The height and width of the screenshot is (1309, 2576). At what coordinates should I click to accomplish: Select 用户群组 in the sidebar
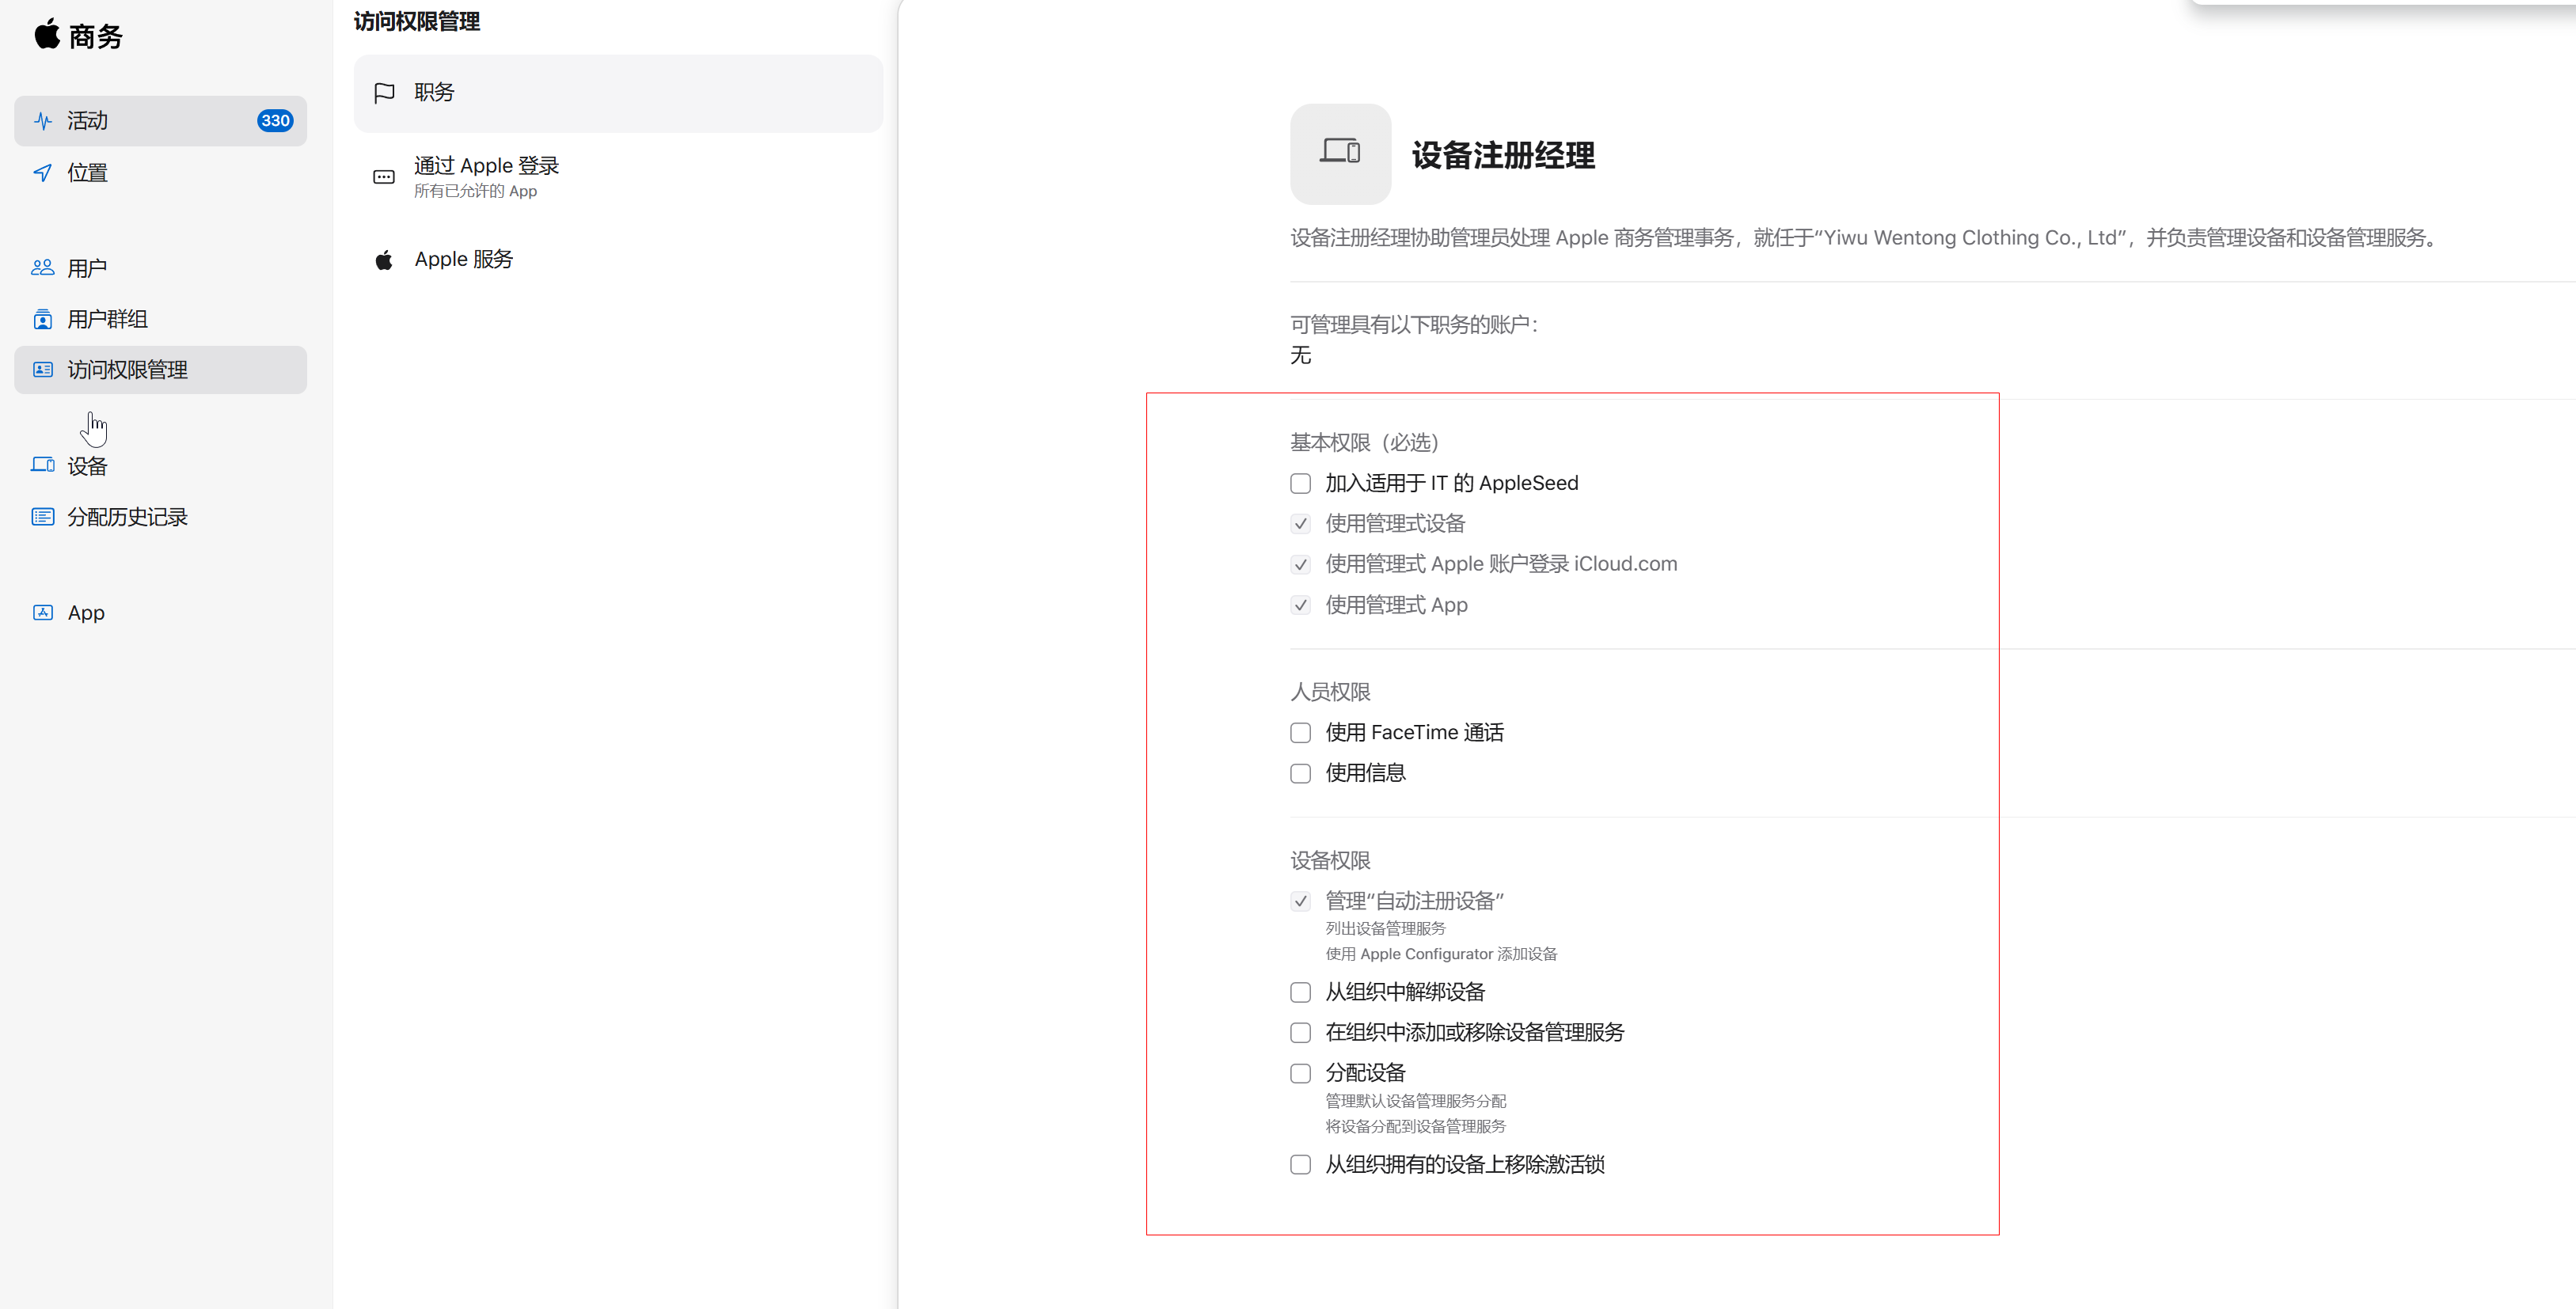pyautogui.click(x=160, y=319)
